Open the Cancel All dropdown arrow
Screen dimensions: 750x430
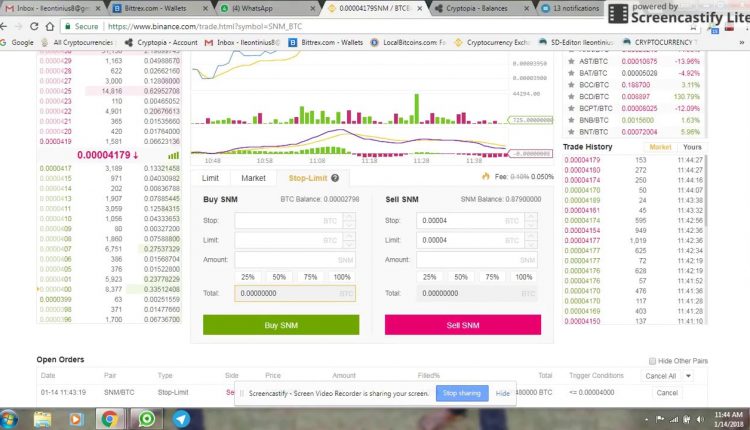(x=688, y=376)
